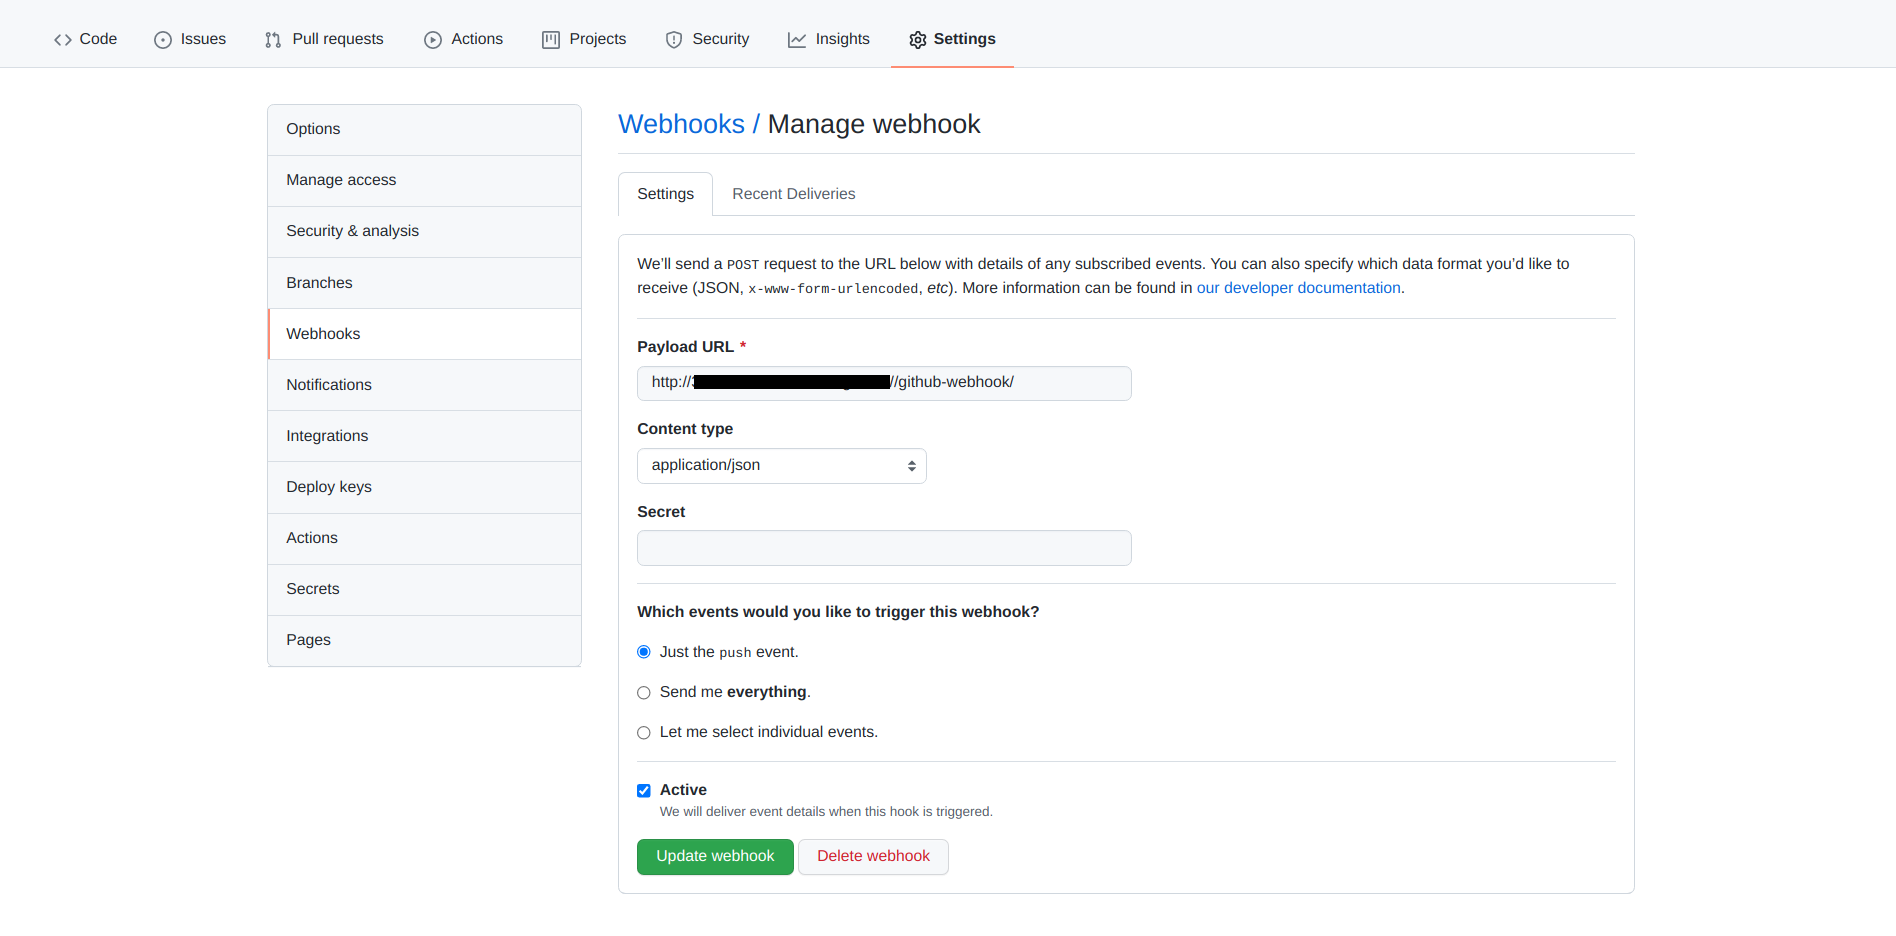Go to Security & analysis settings

[x=424, y=232]
